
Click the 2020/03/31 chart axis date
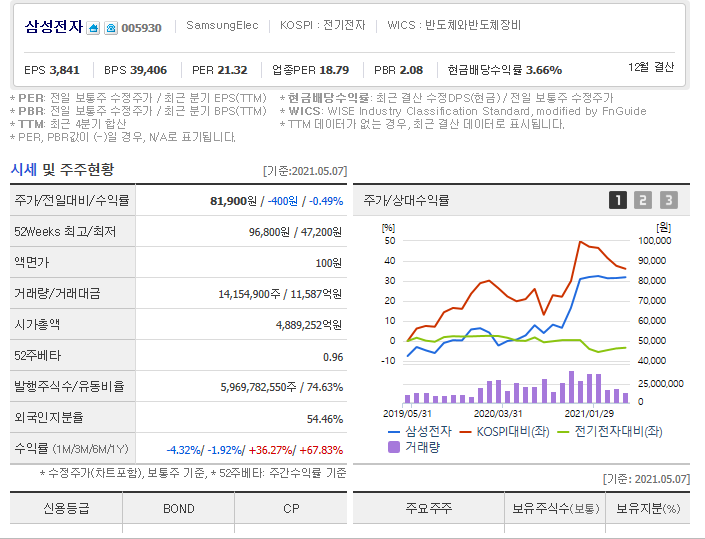click(498, 413)
